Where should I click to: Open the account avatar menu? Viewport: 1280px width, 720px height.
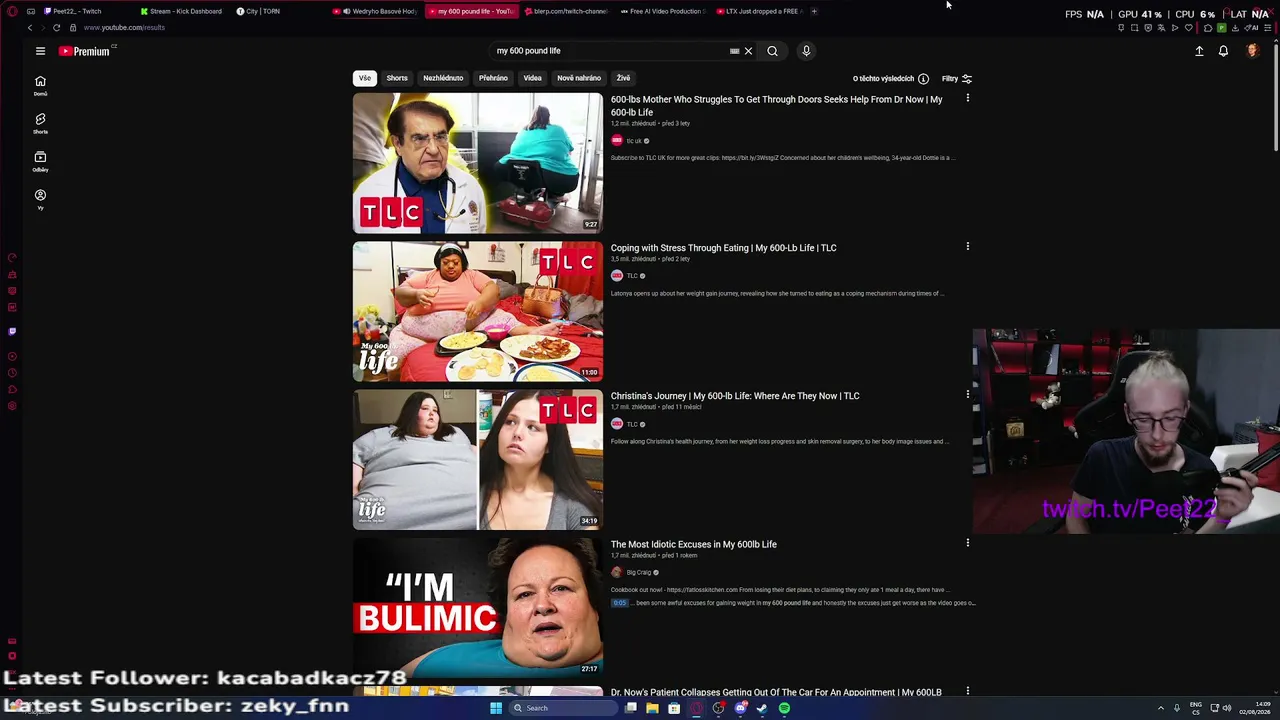(1253, 51)
